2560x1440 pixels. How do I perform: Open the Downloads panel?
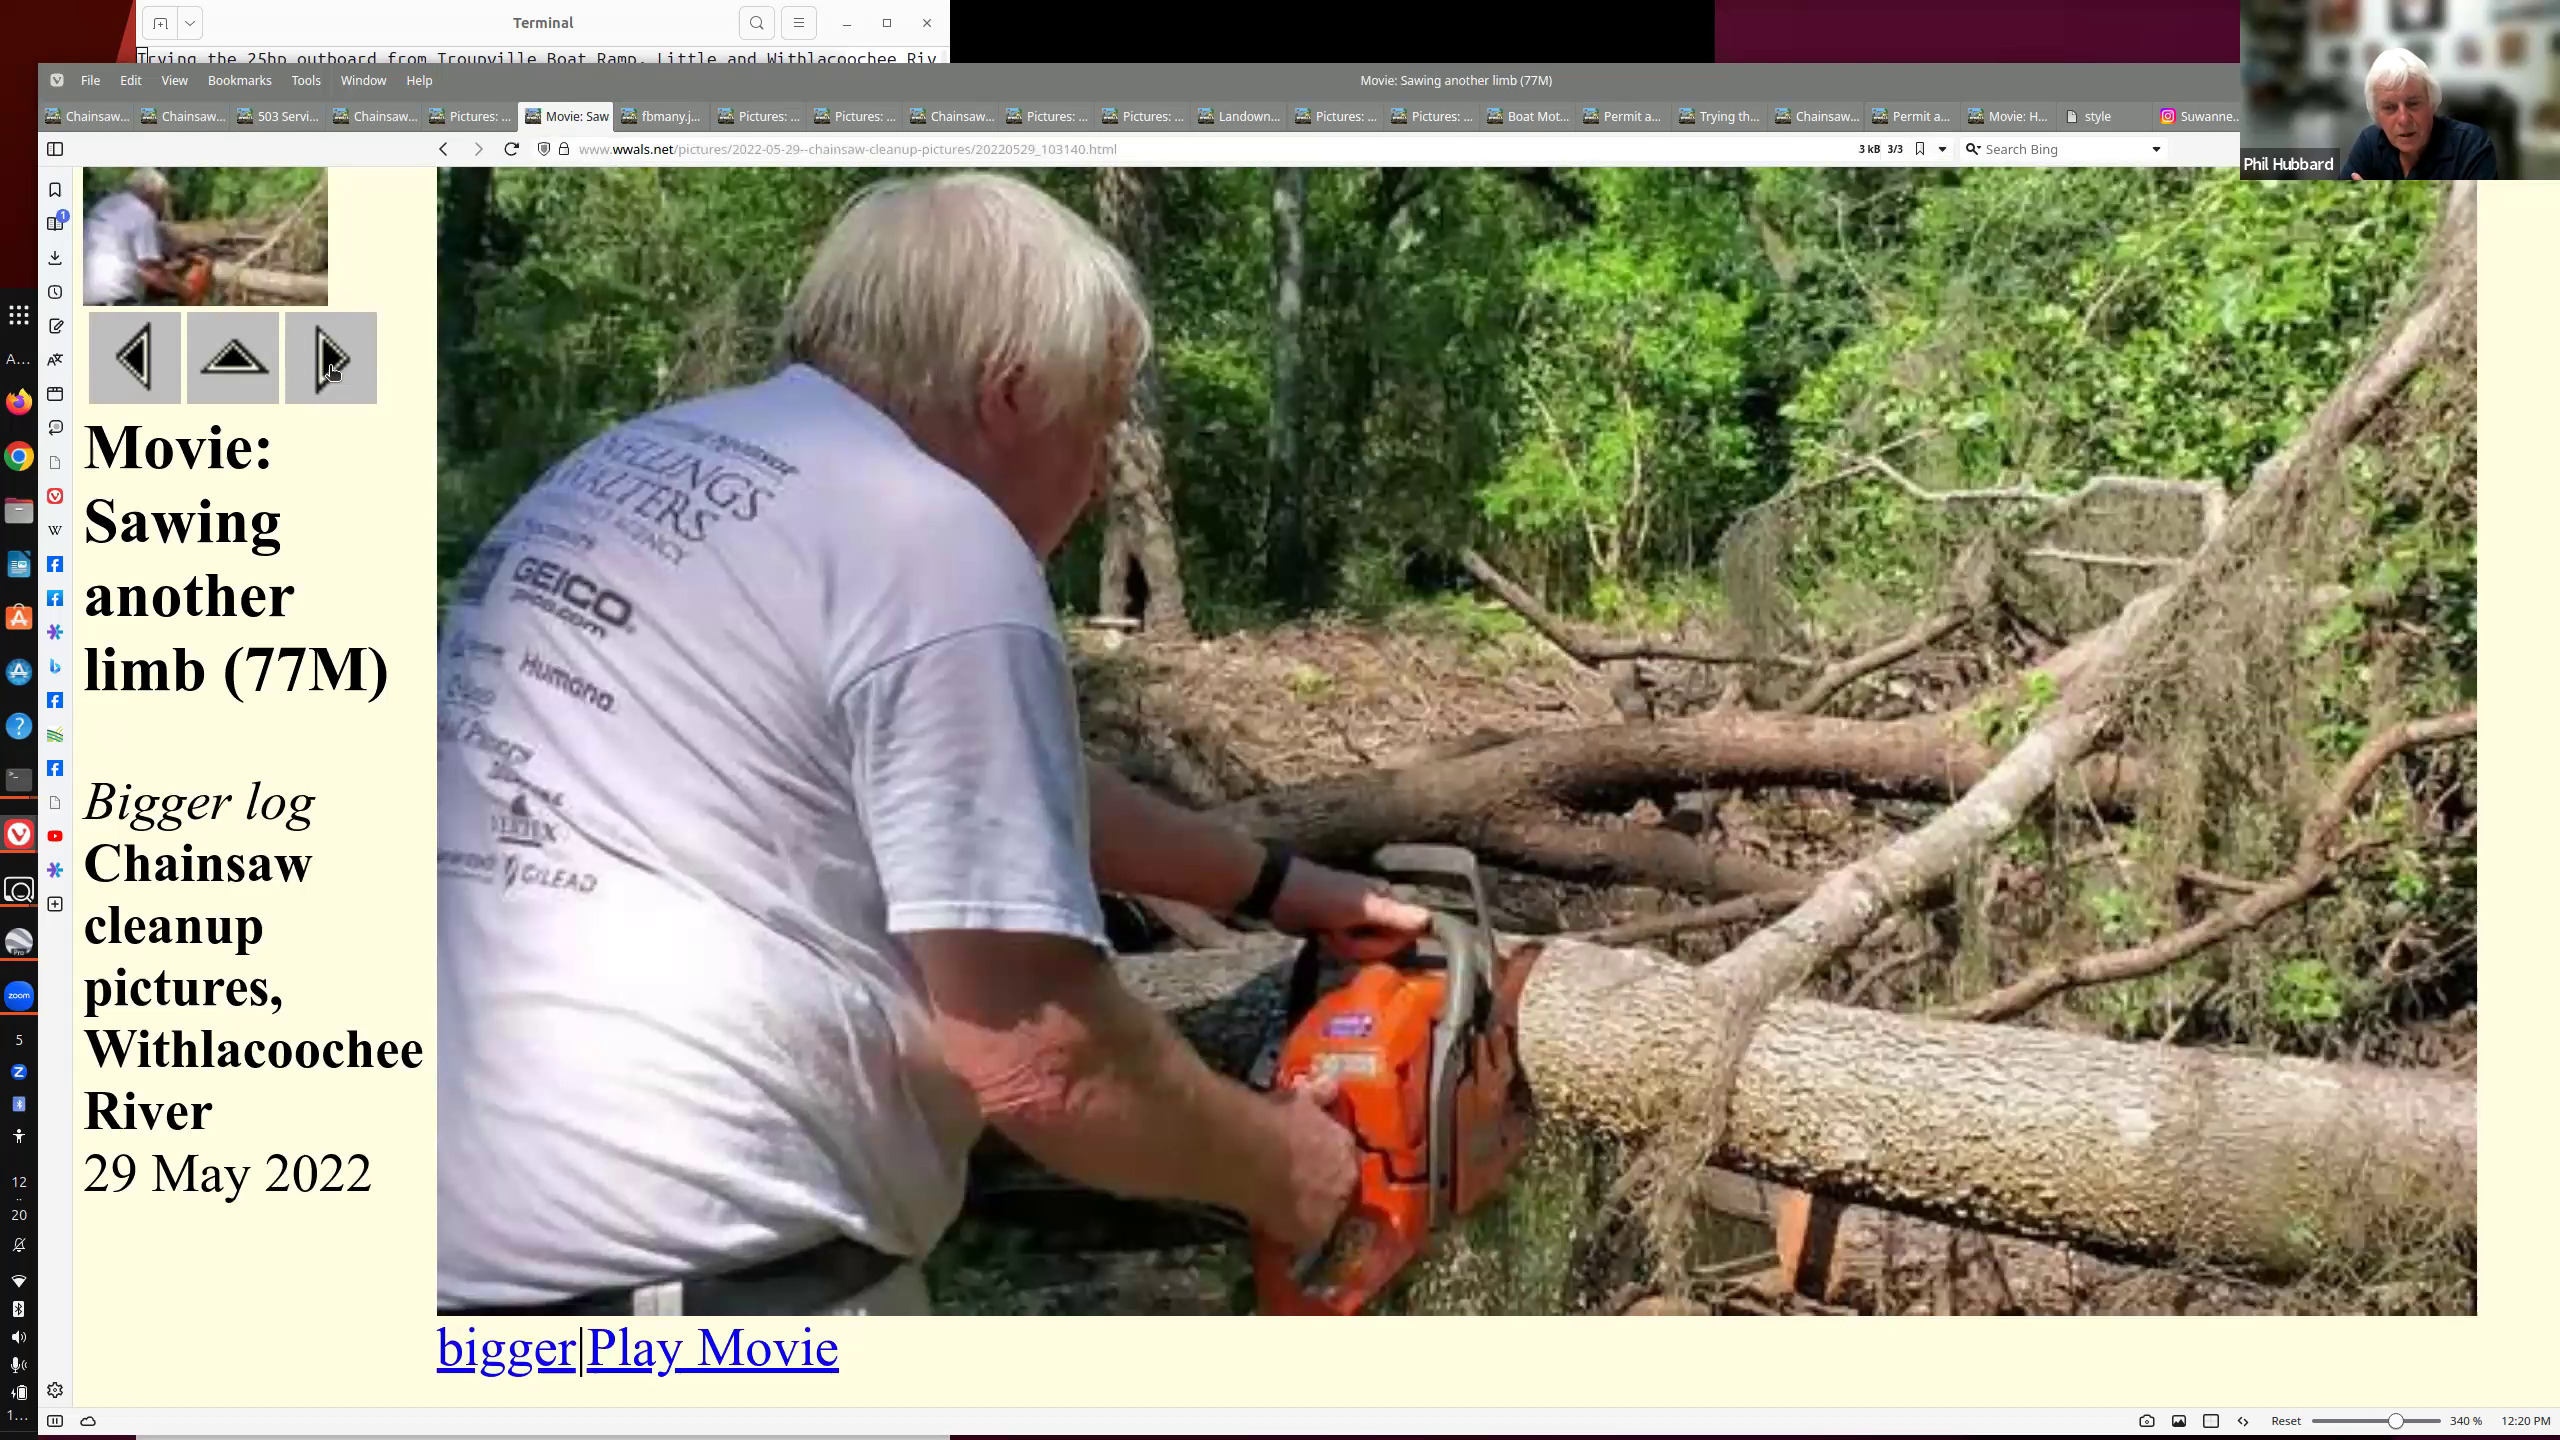pyautogui.click(x=55, y=258)
